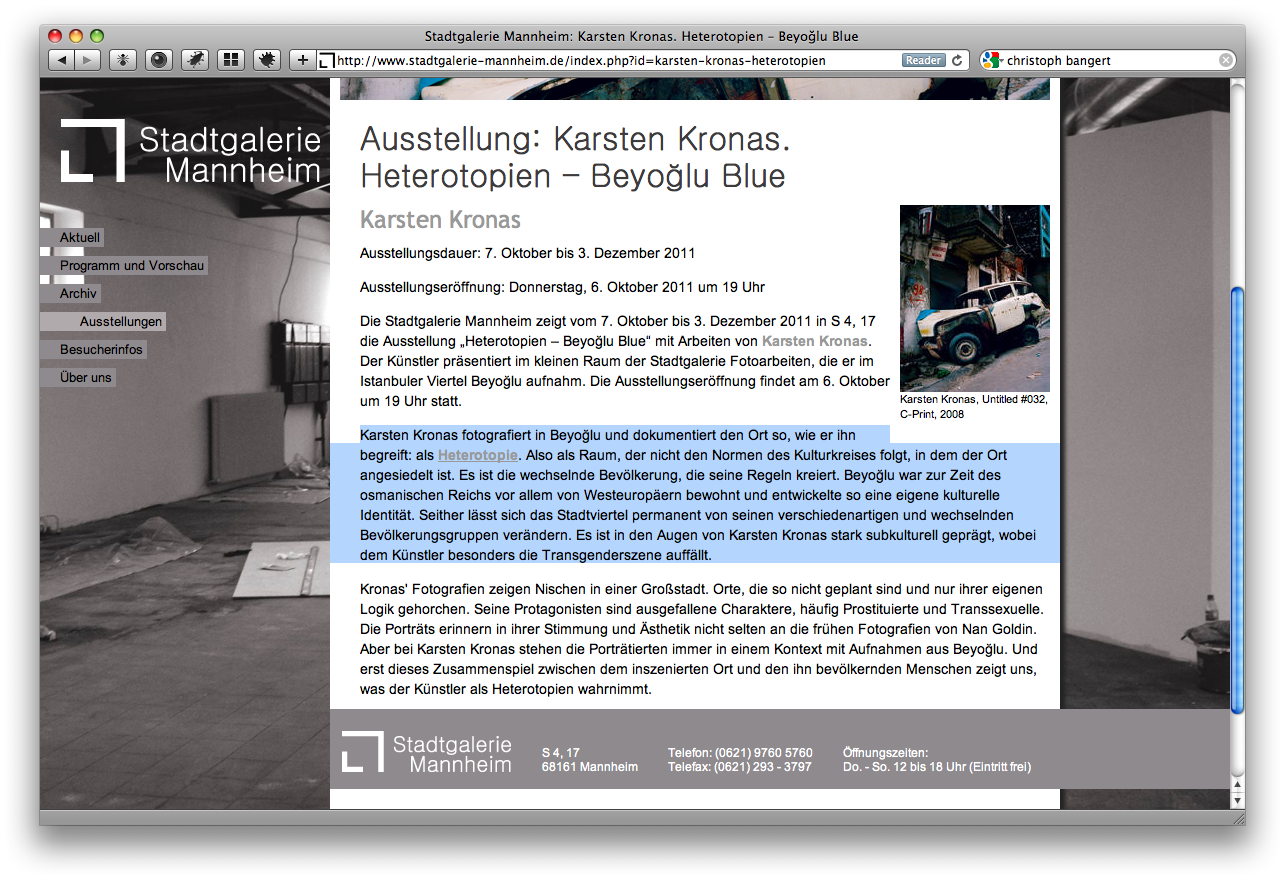
Task: Click footer address 68161 Mannheim
Action: (590, 767)
